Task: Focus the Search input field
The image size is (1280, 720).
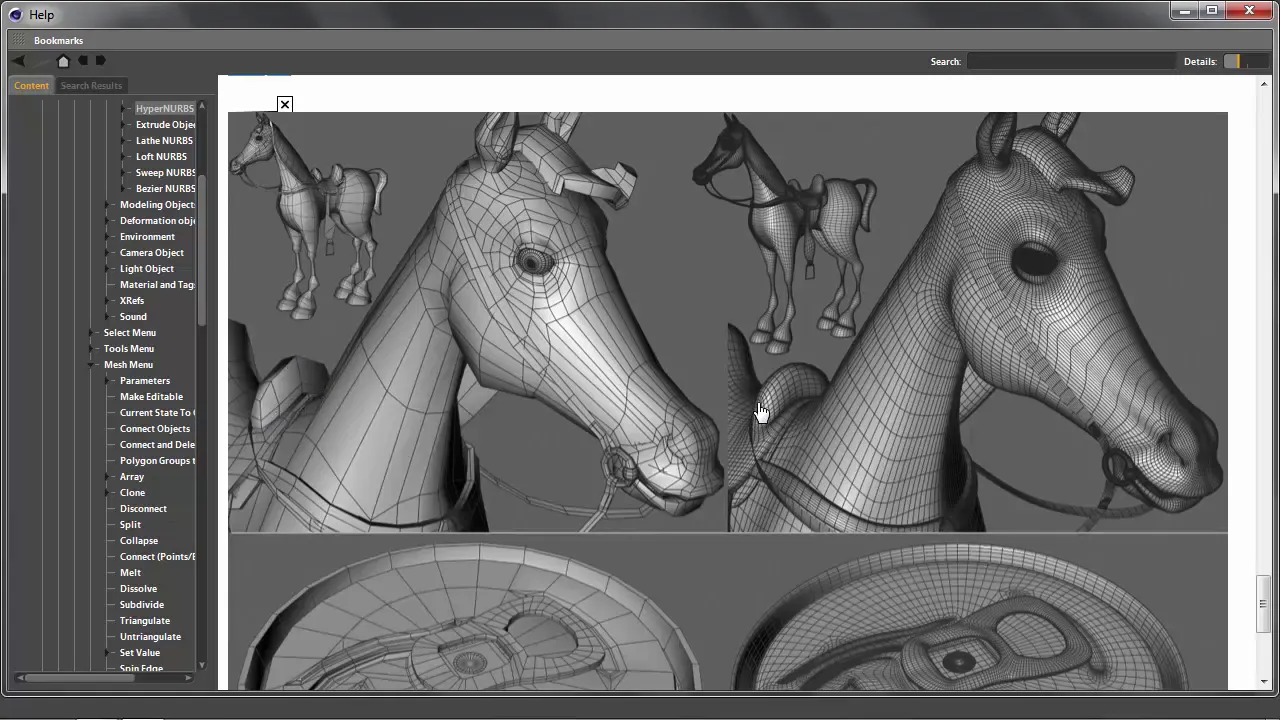Action: click(x=1071, y=61)
